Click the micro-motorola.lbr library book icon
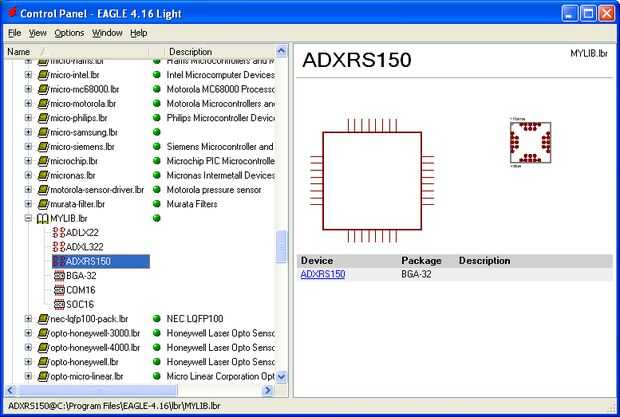The image size is (620, 417). pyautogui.click(x=43, y=104)
